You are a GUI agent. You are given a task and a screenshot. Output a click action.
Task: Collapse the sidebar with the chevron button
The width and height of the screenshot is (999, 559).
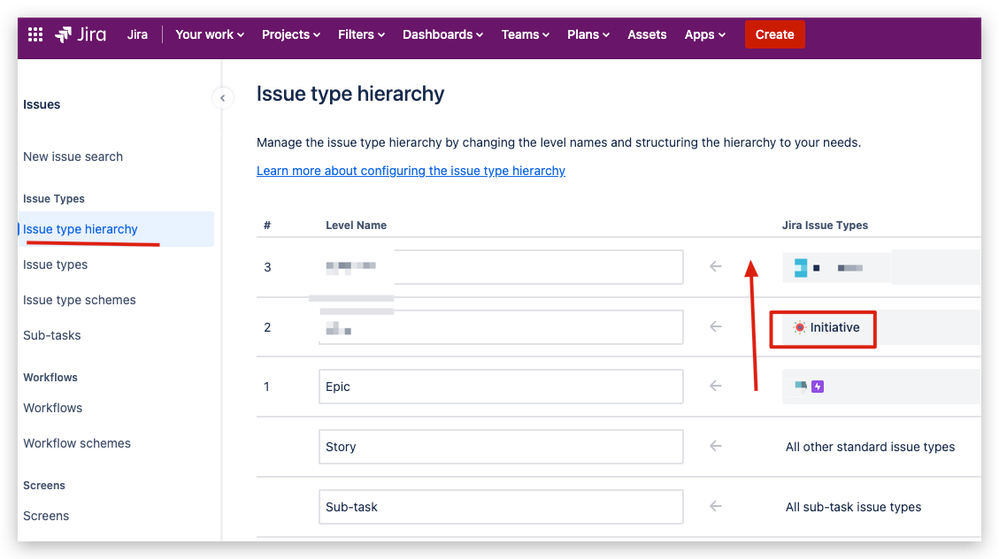[222, 98]
